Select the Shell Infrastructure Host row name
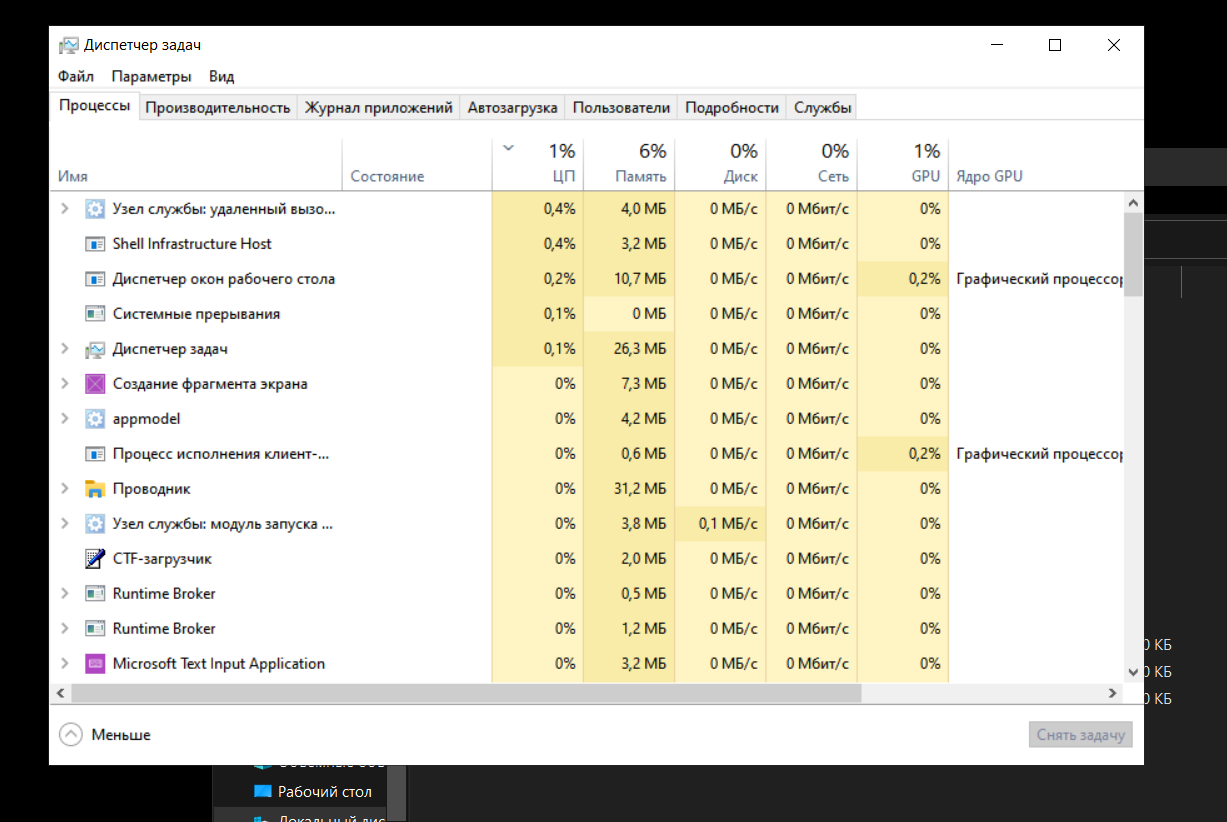This screenshot has width=1227, height=822. [192, 244]
